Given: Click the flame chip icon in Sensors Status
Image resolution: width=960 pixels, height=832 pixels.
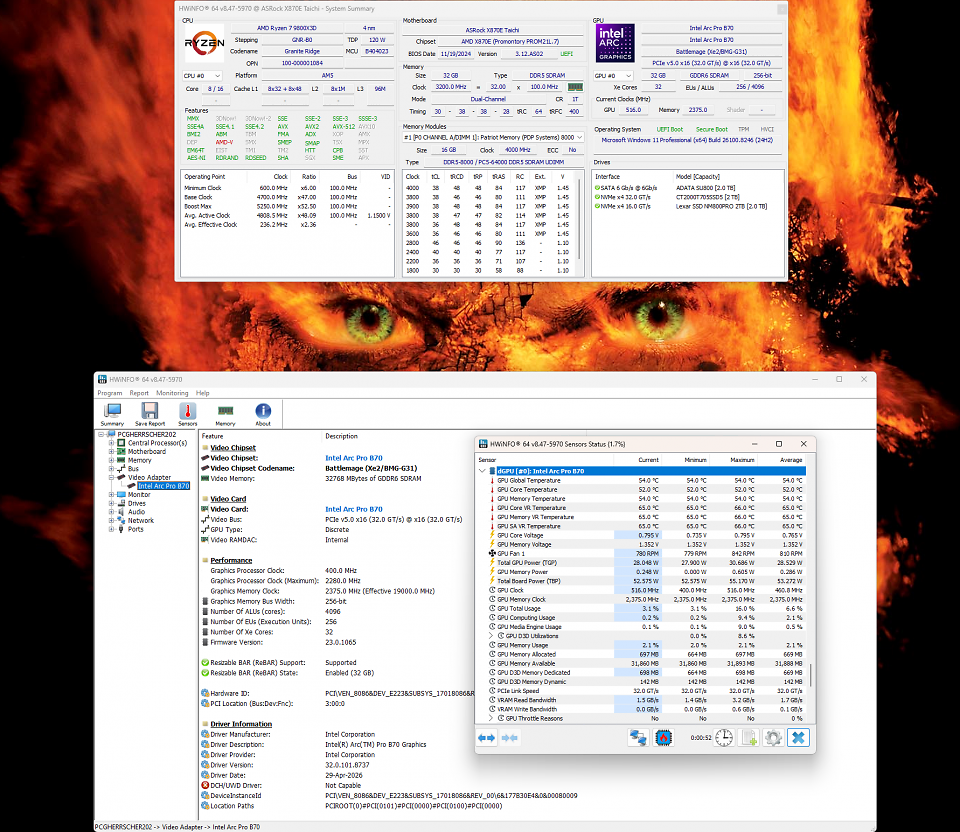Looking at the screenshot, I should pos(663,738).
